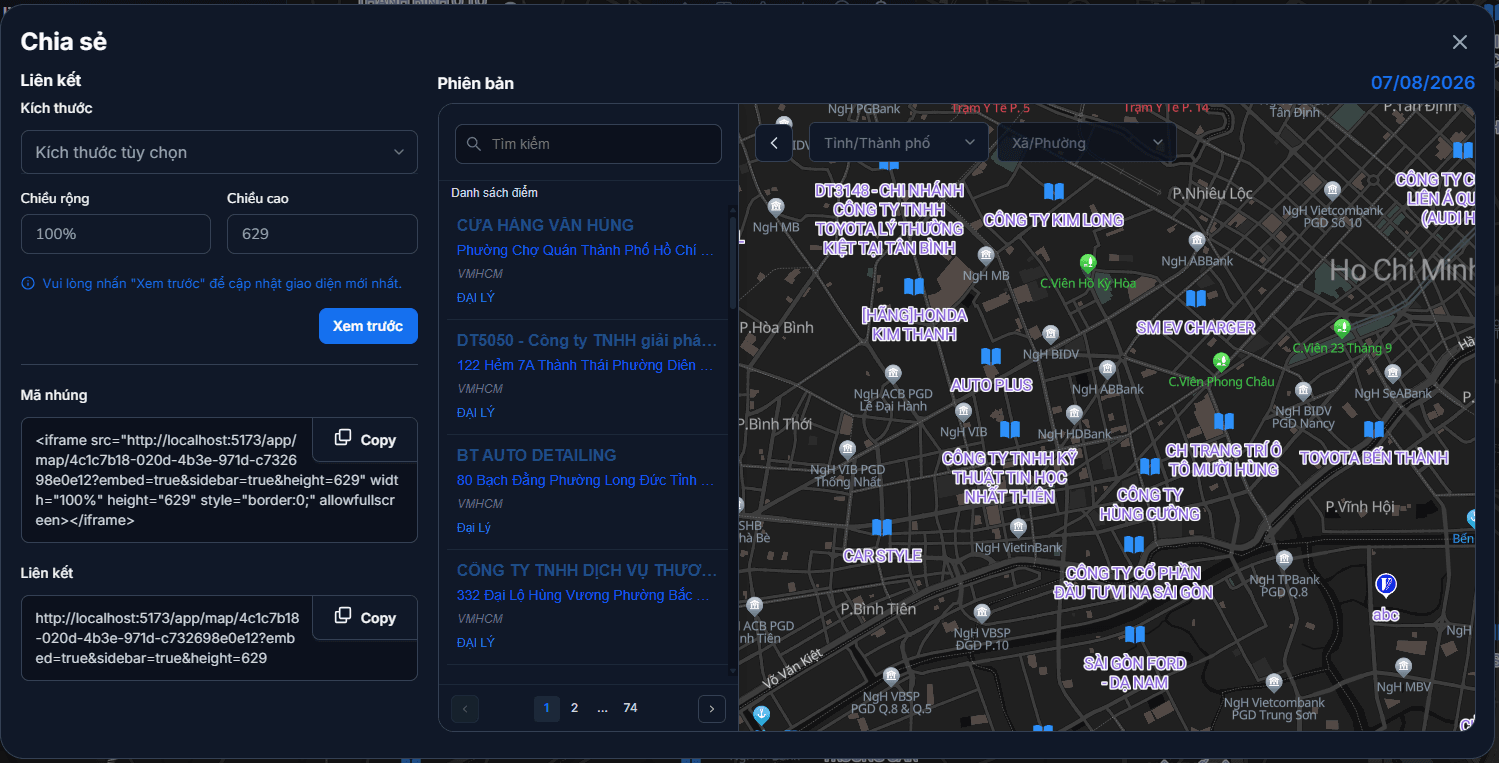The image size is (1499, 763).
Task: Click the Chiều cao input field
Action: coord(322,234)
